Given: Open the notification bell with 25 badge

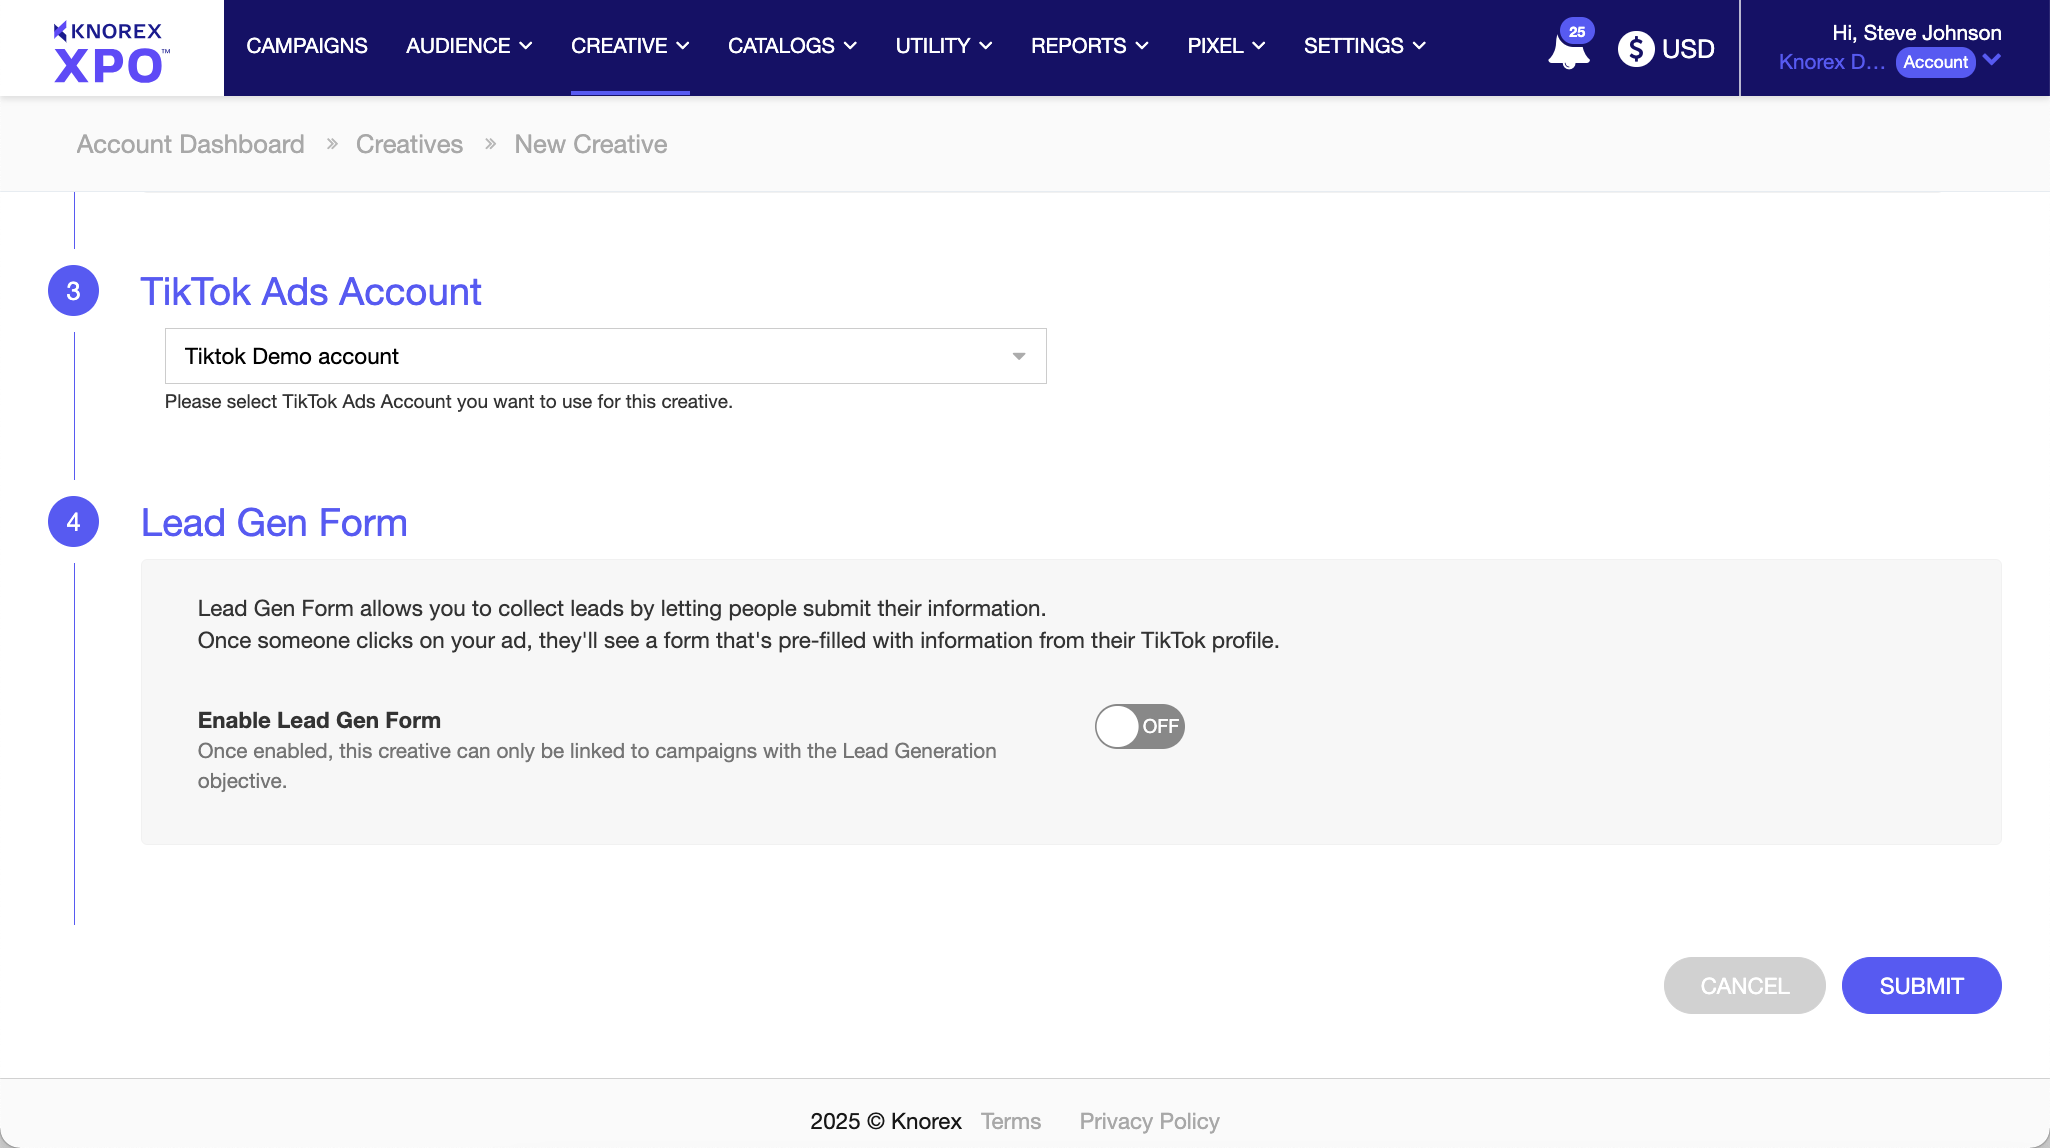Looking at the screenshot, I should pos(1568,50).
